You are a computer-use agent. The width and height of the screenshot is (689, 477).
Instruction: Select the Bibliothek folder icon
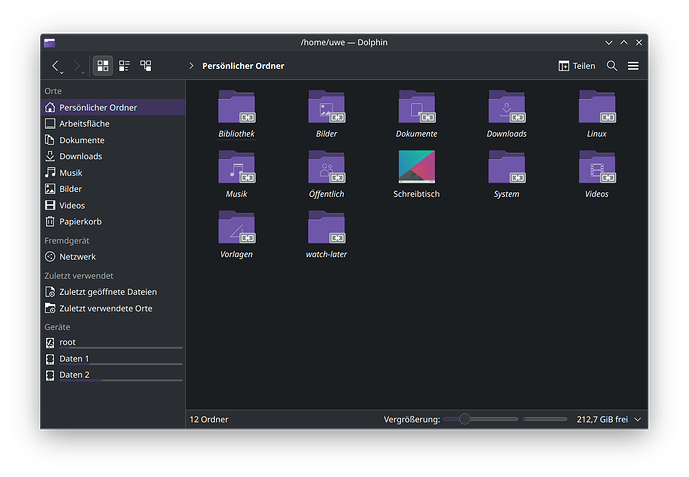[236, 107]
